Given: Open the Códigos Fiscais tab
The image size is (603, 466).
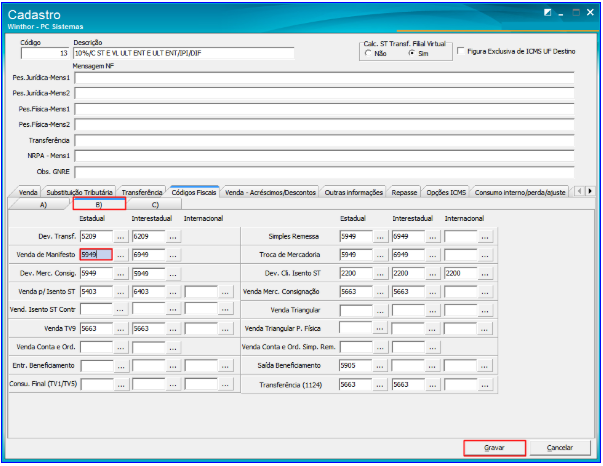Looking at the screenshot, I should click(194, 192).
